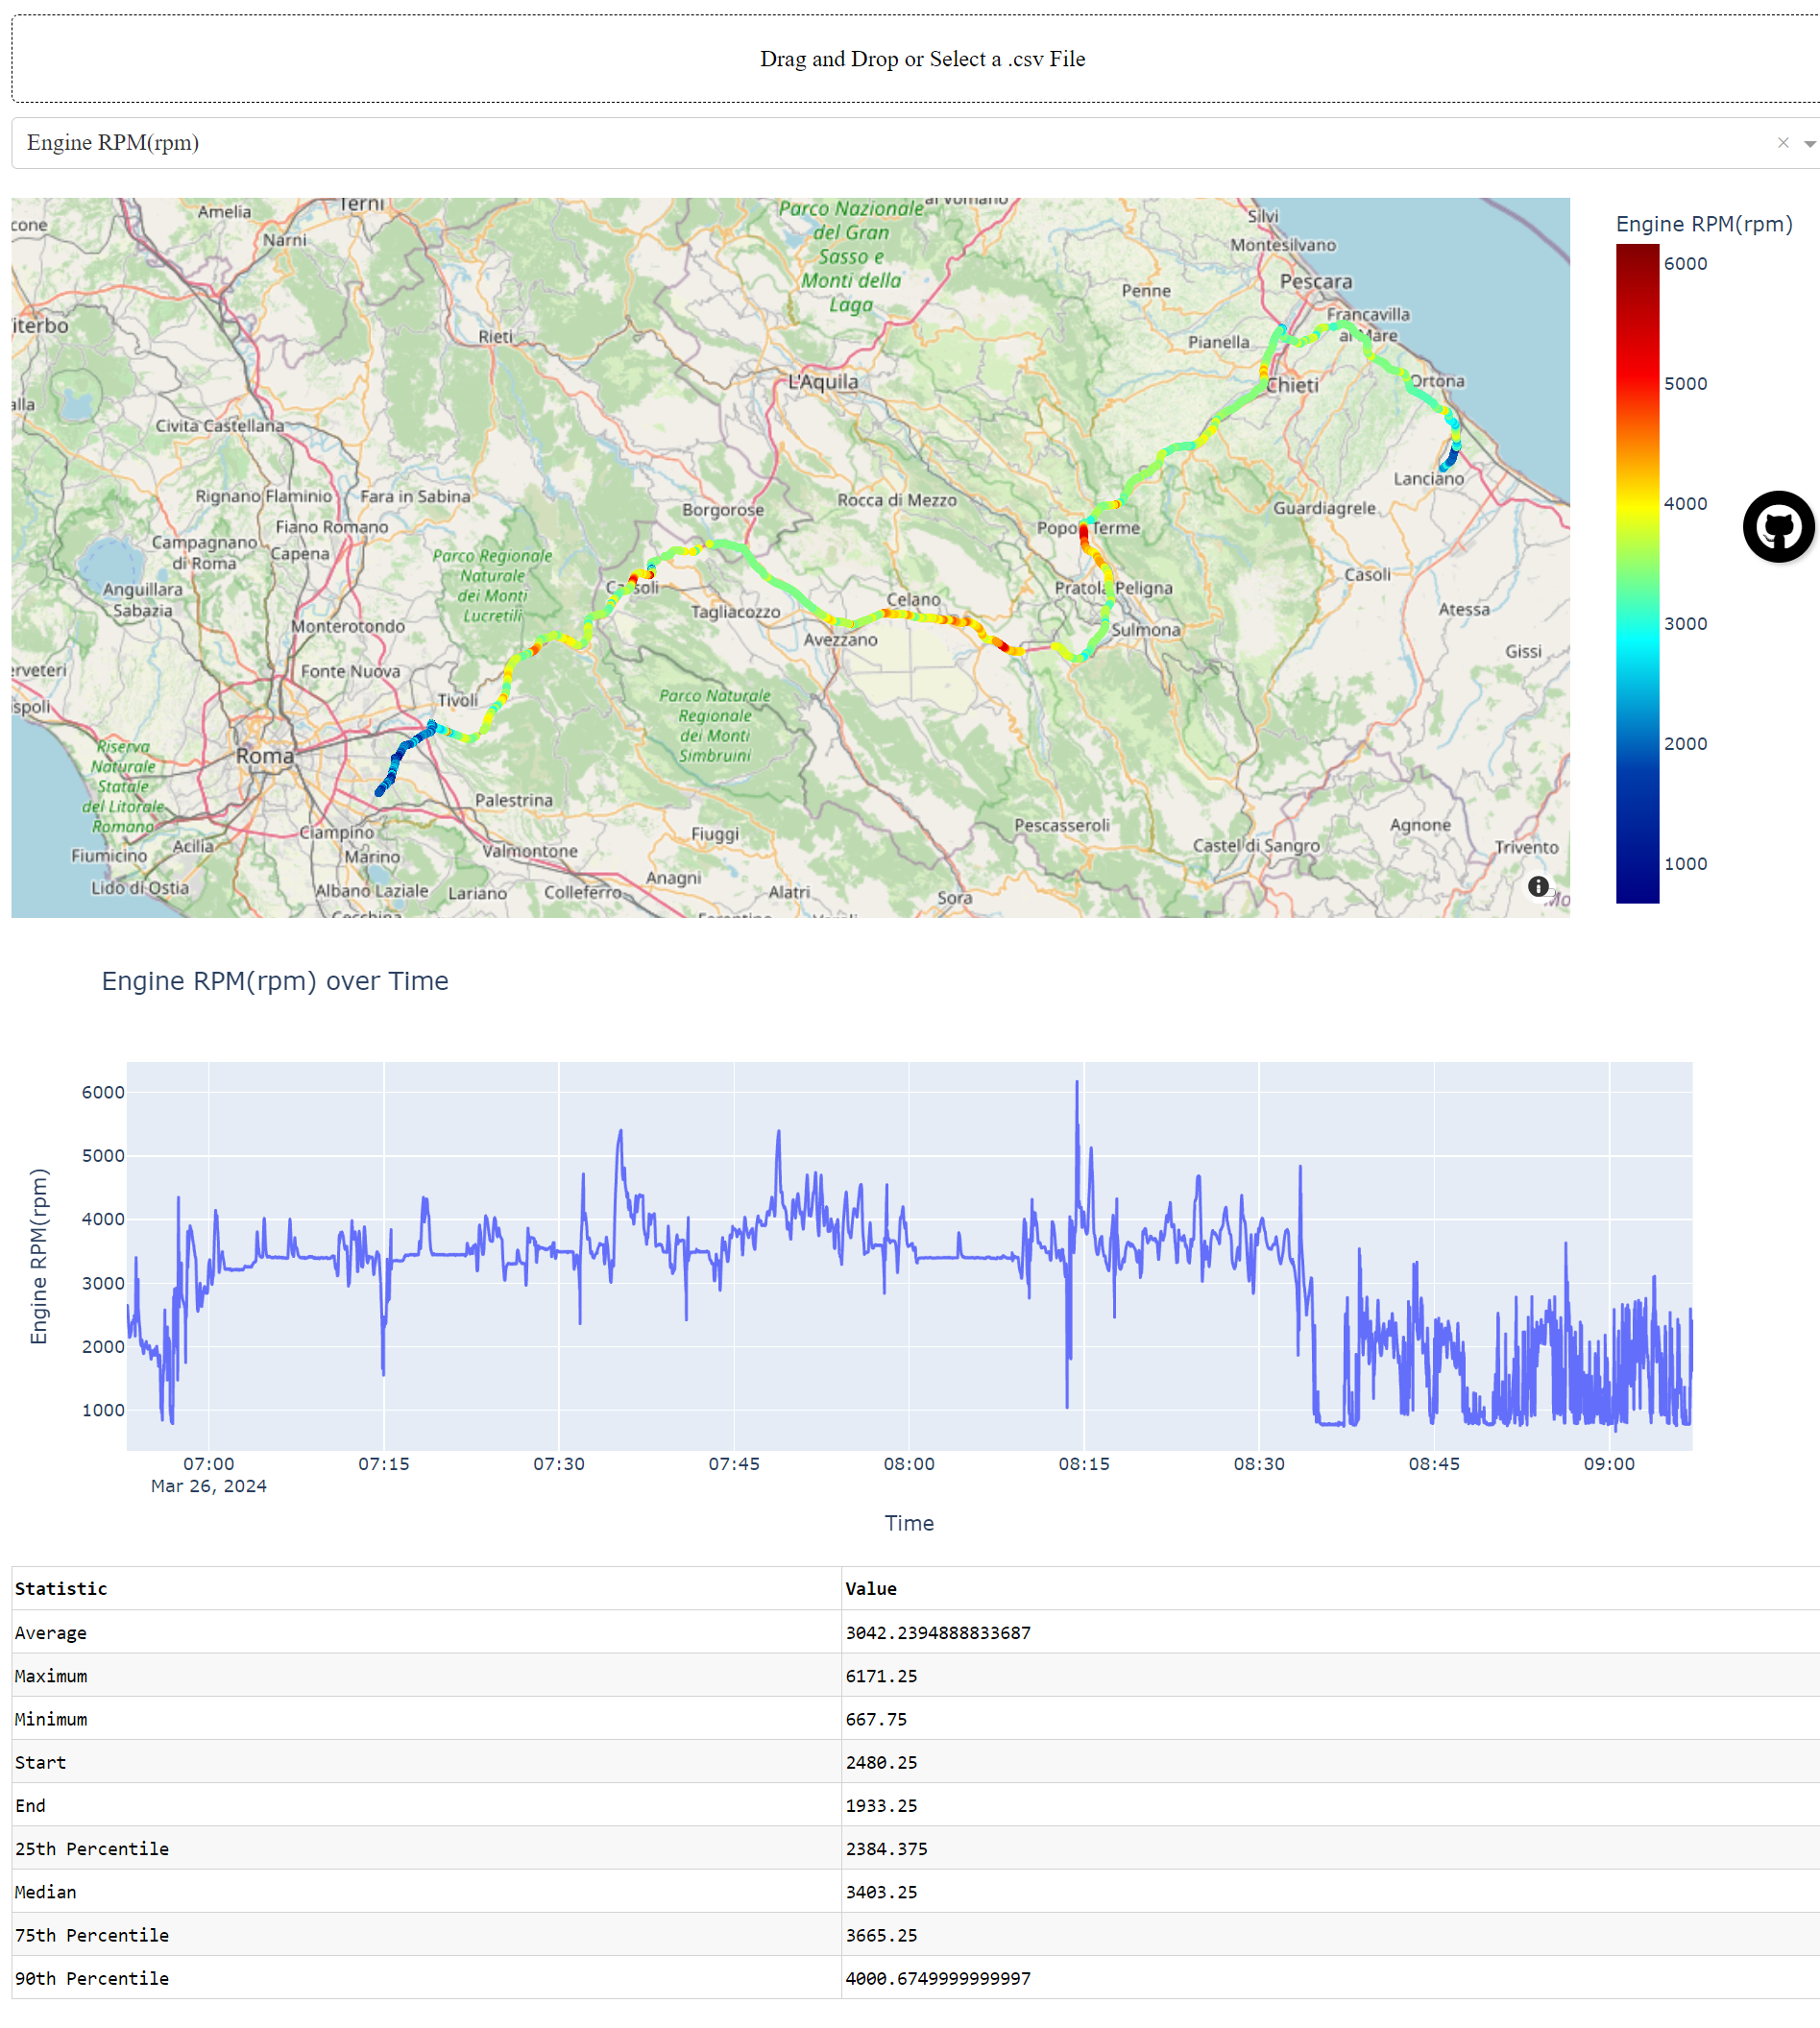The image size is (1820, 2028).
Task: Click the highest RPM spike near 08:15
Action: click(1077, 1084)
